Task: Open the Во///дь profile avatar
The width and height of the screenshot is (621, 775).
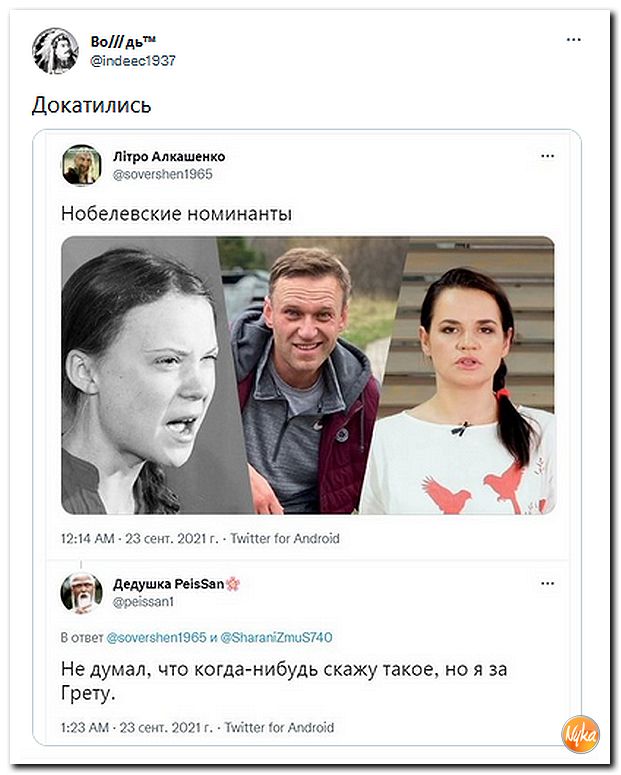Action: (55, 50)
